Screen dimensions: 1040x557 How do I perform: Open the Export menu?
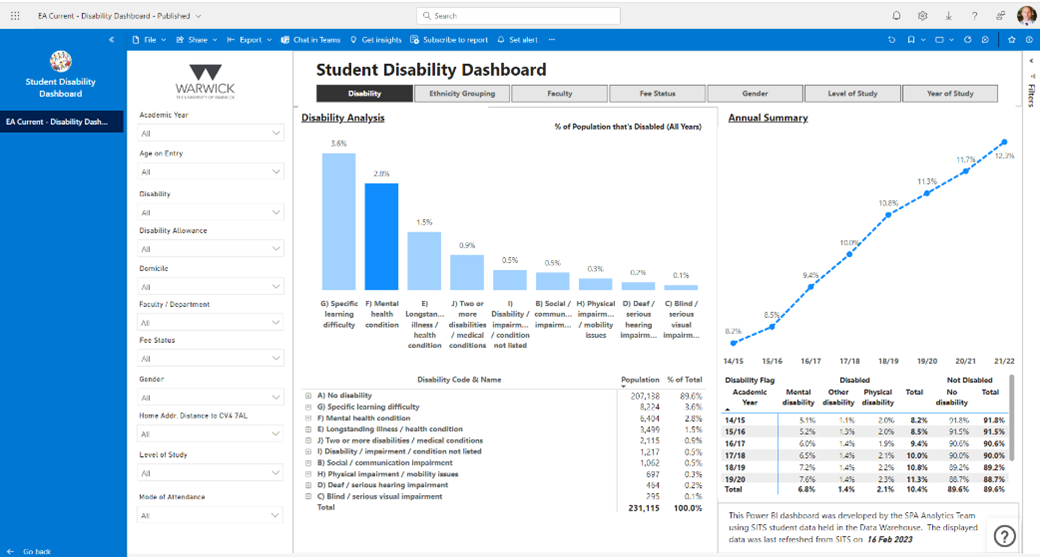245,40
